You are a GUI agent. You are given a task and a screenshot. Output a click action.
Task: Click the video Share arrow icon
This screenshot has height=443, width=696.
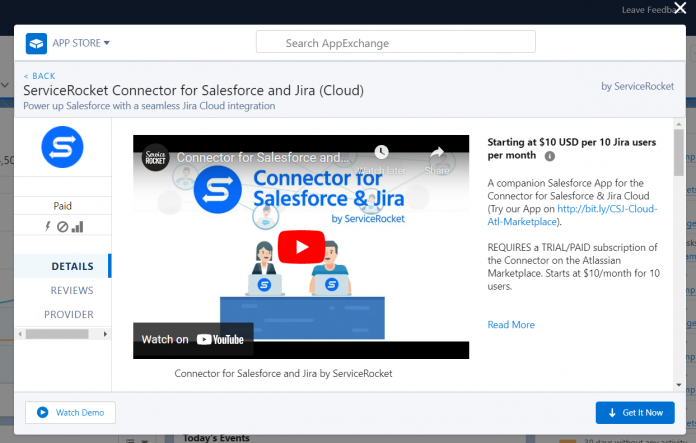point(437,153)
